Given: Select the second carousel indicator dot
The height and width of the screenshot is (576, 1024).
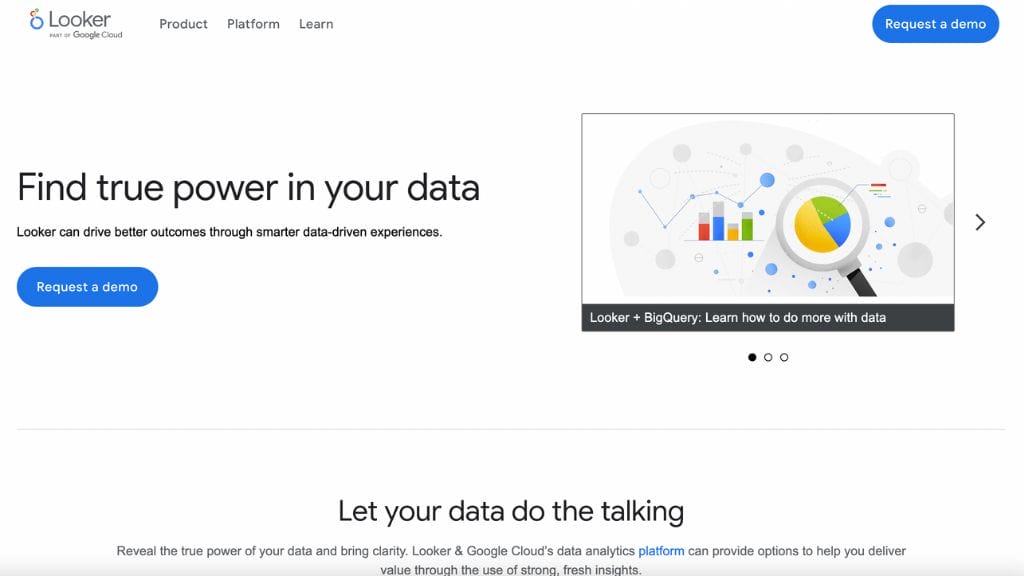Looking at the screenshot, I should pos(768,357).
